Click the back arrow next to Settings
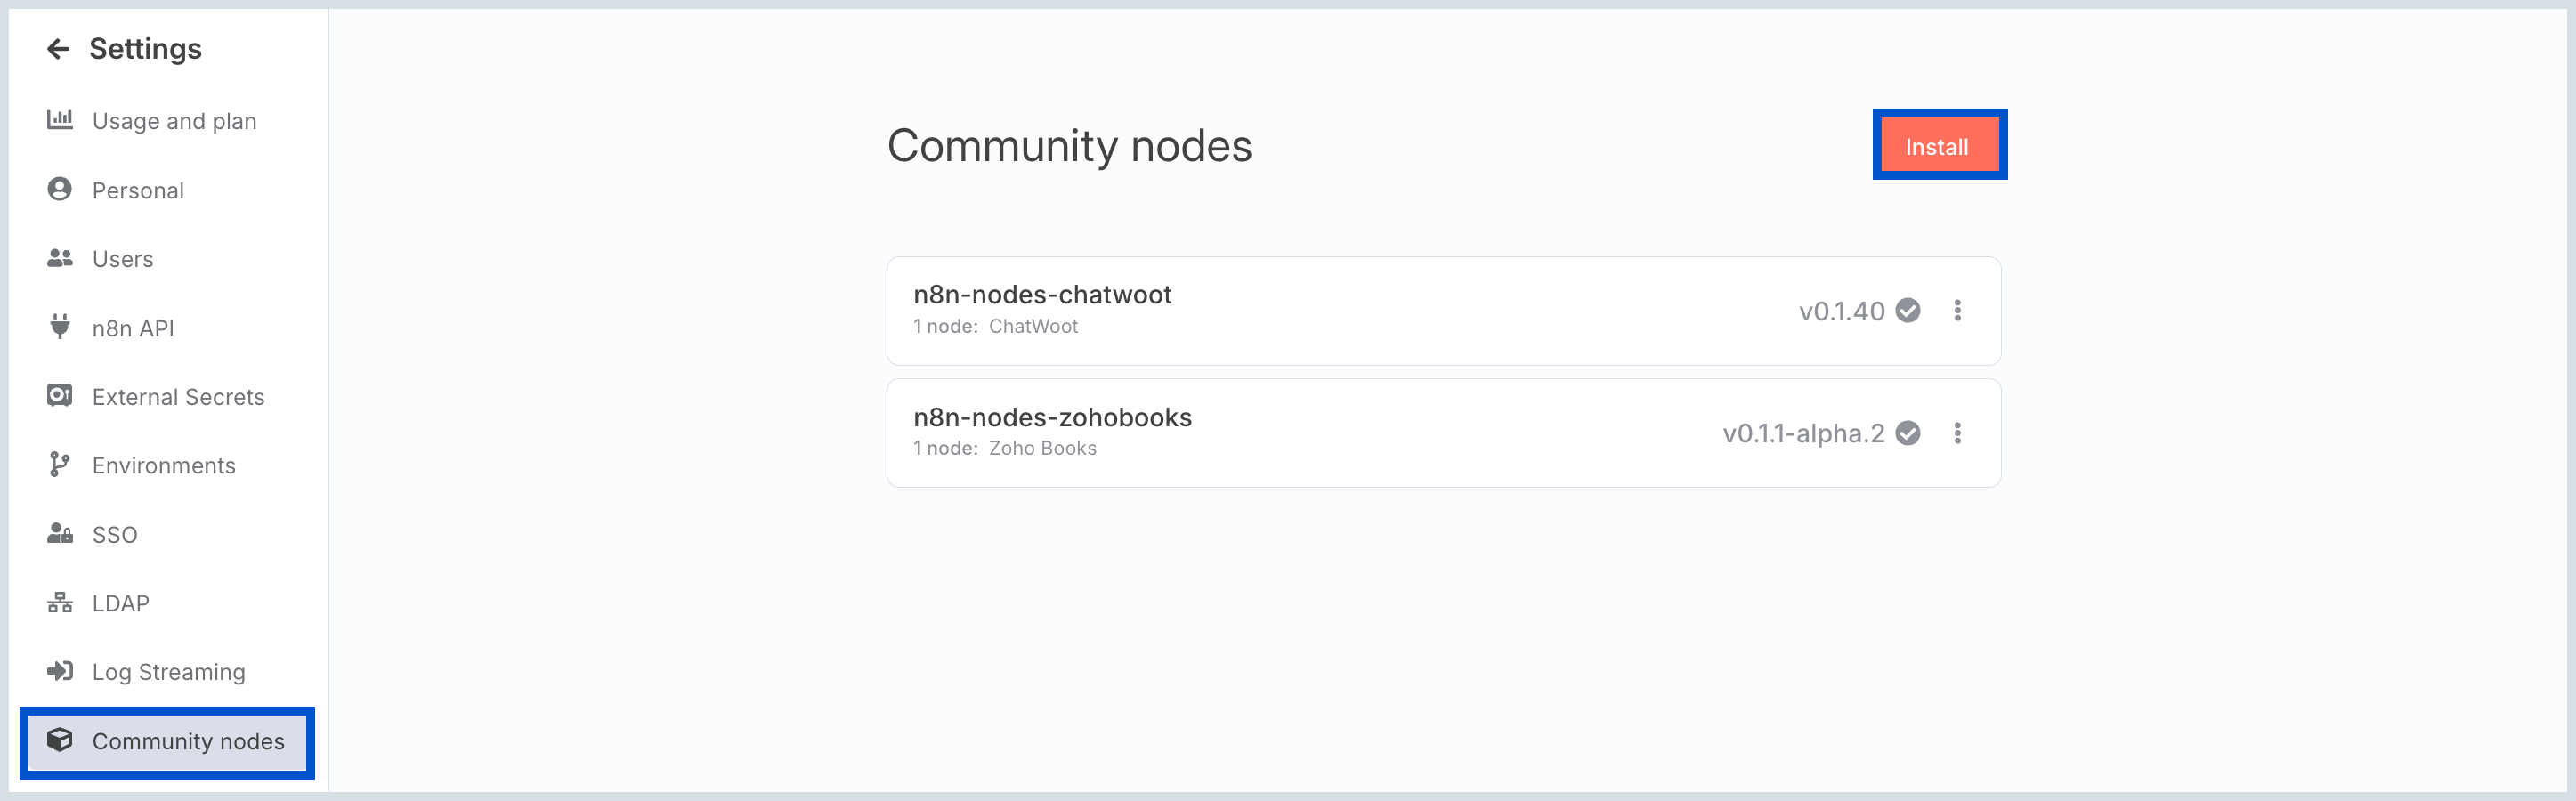This screenshot has width=2576, height=801. 58,49
